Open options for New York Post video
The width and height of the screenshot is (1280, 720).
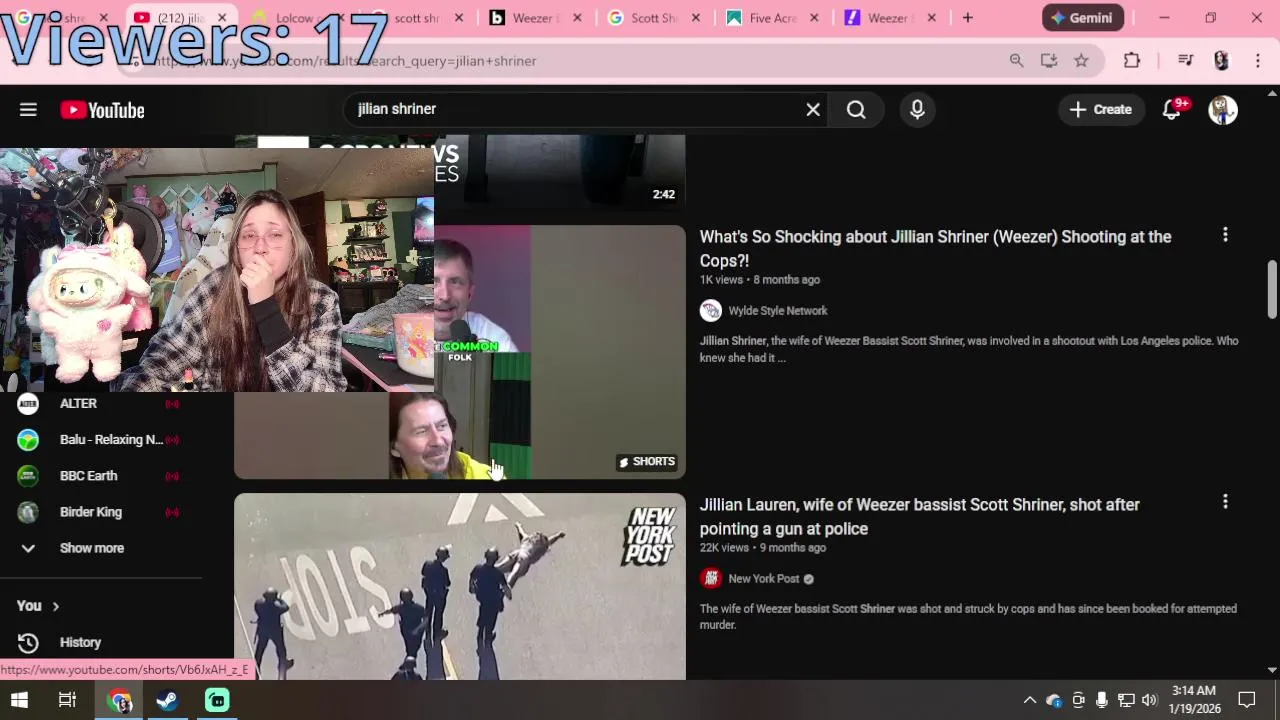[1225, 502]
